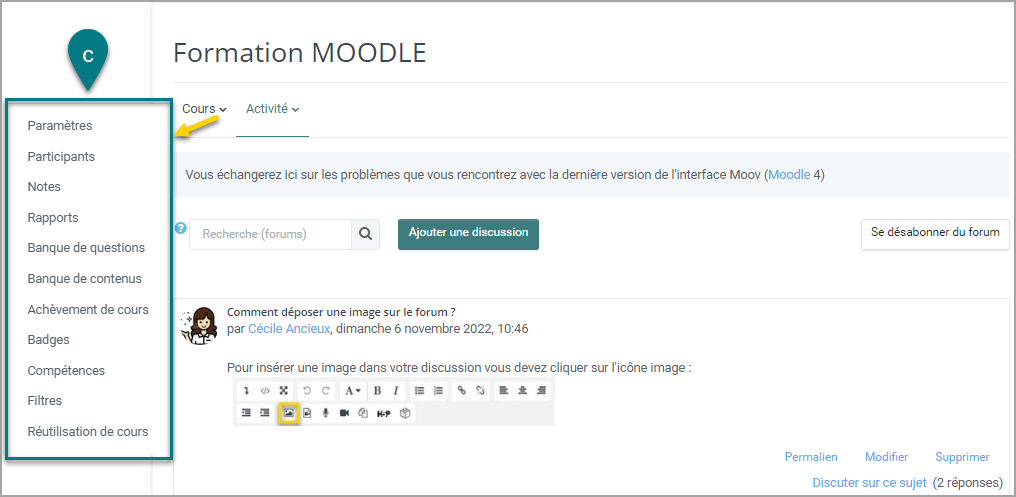Viewport: 1016px width, 497px height.
Task: Select Badges in the side menu
Action: [x=48, y=340]
